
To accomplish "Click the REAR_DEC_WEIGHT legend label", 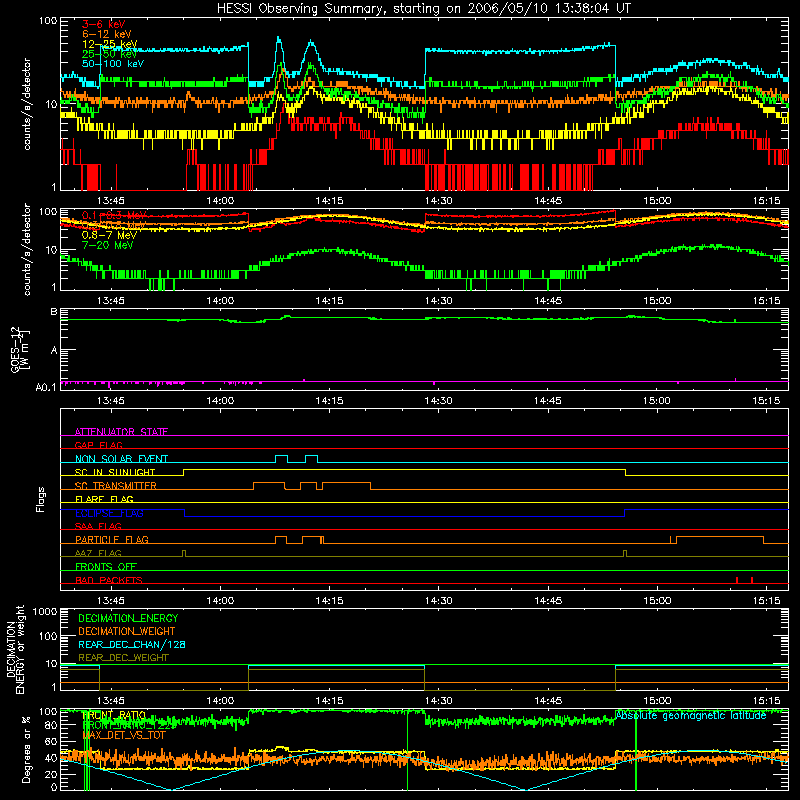I will (x=123, y=658).
